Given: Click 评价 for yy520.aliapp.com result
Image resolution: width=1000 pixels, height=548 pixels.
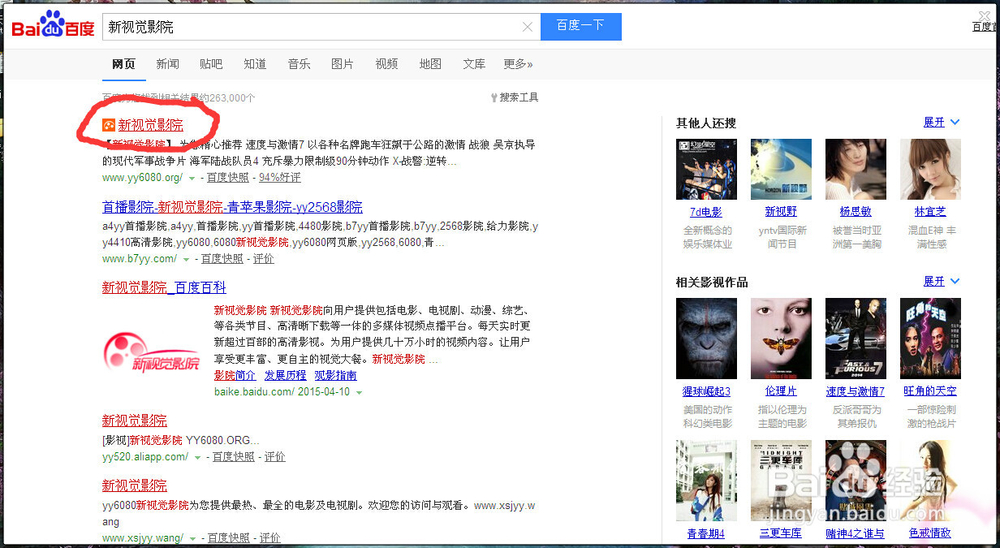Looking at the screenshot, I should pos(275,456).
